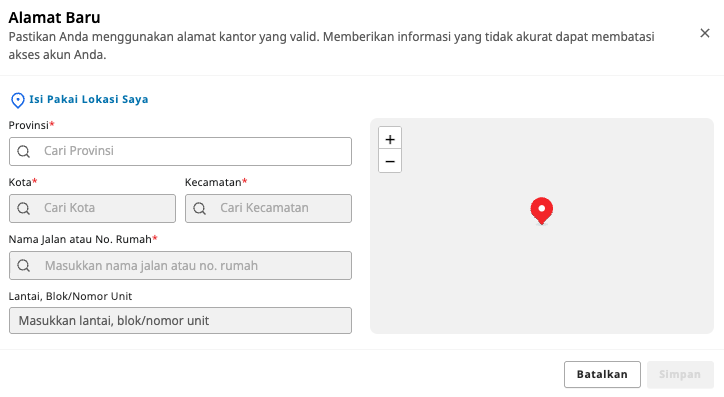Image resolution: width=724 pixels, height=397 pixels.
Task: Focus the Cari Provinsi search field
Action: 180,151
